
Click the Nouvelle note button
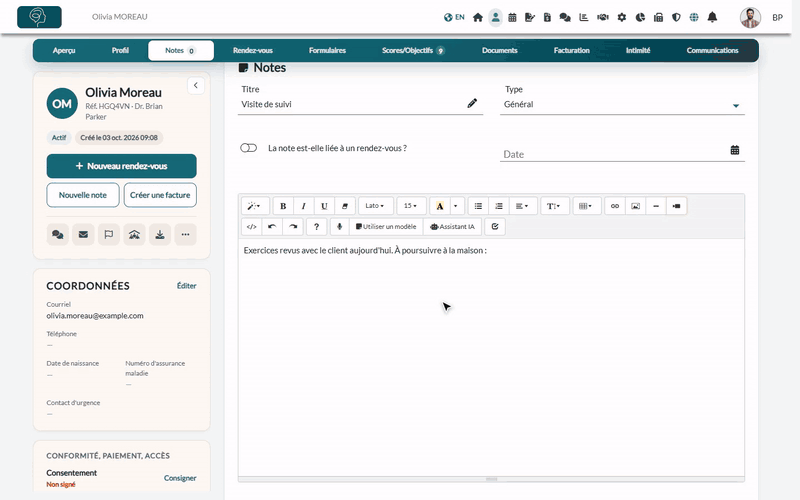(83, 195)
